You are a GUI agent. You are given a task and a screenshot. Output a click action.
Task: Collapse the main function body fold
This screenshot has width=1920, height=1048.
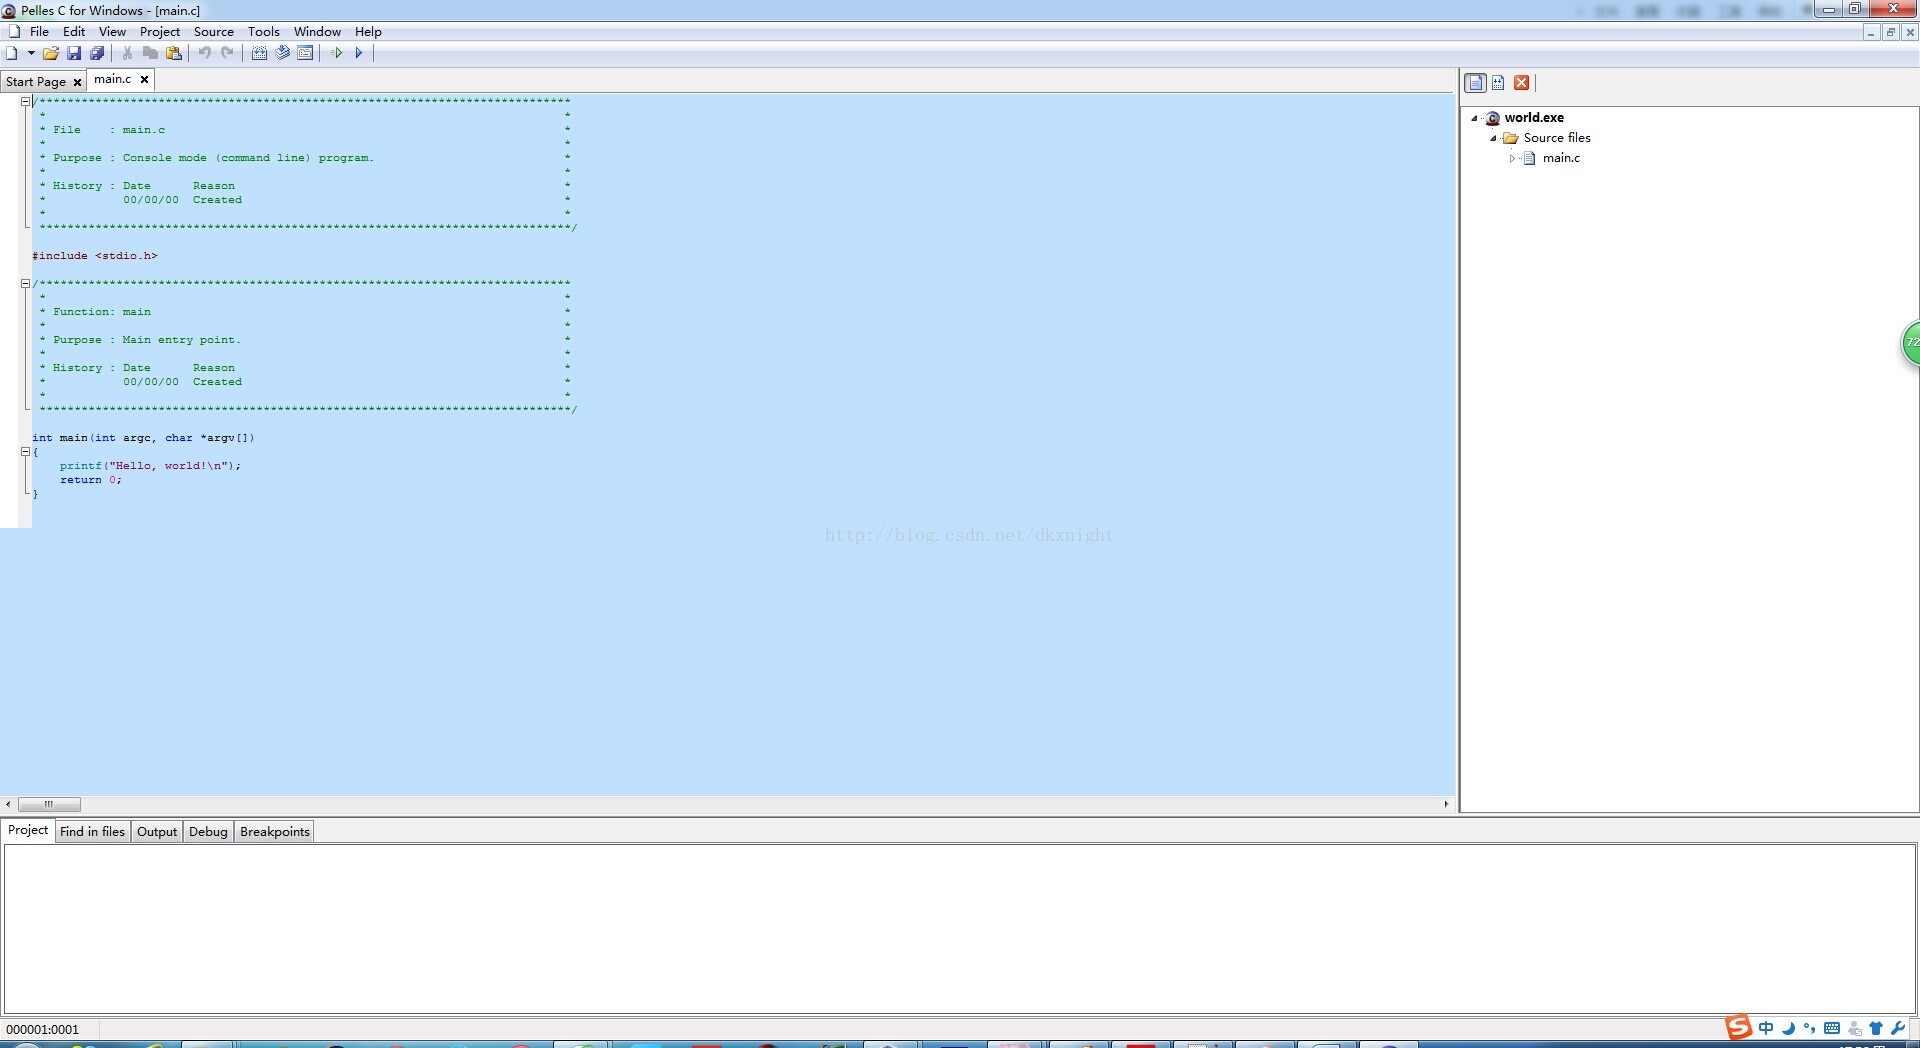26,452
